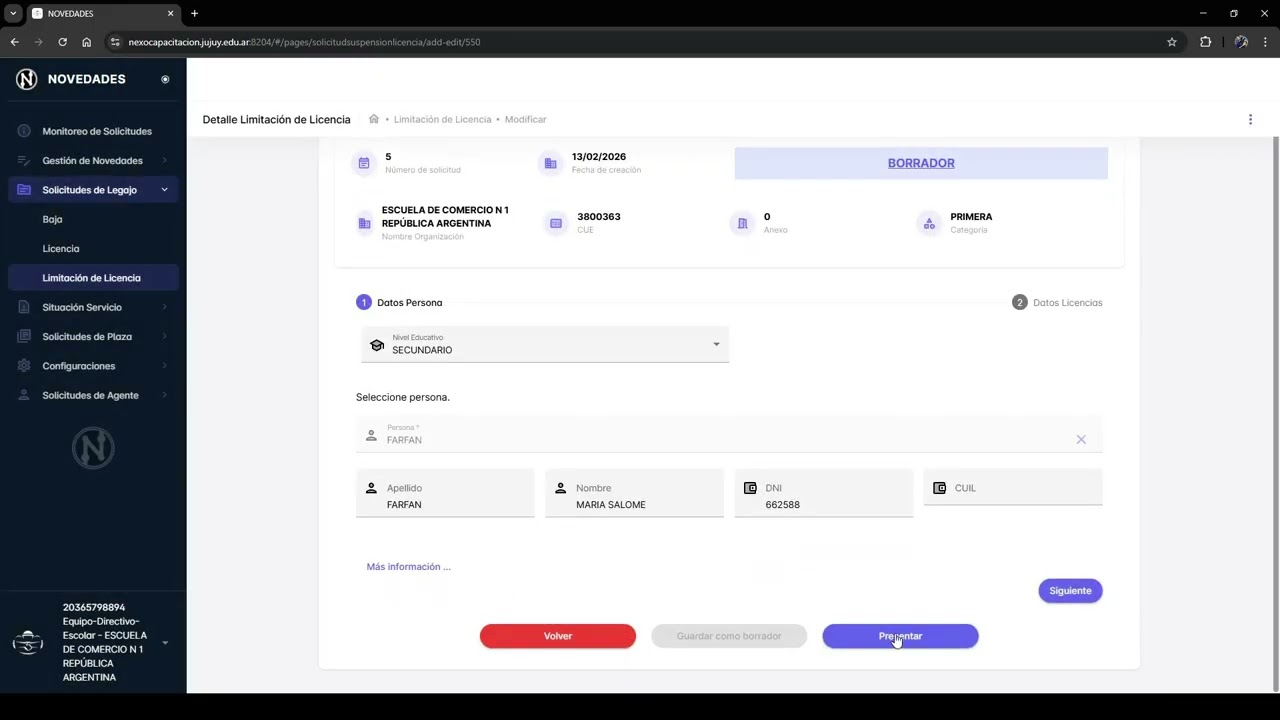This screenshot has width=1280, height=720.
Task: Click the Solicitudes de Plaza folder icon
Action: pyautogui.click(x=24, y=336)
